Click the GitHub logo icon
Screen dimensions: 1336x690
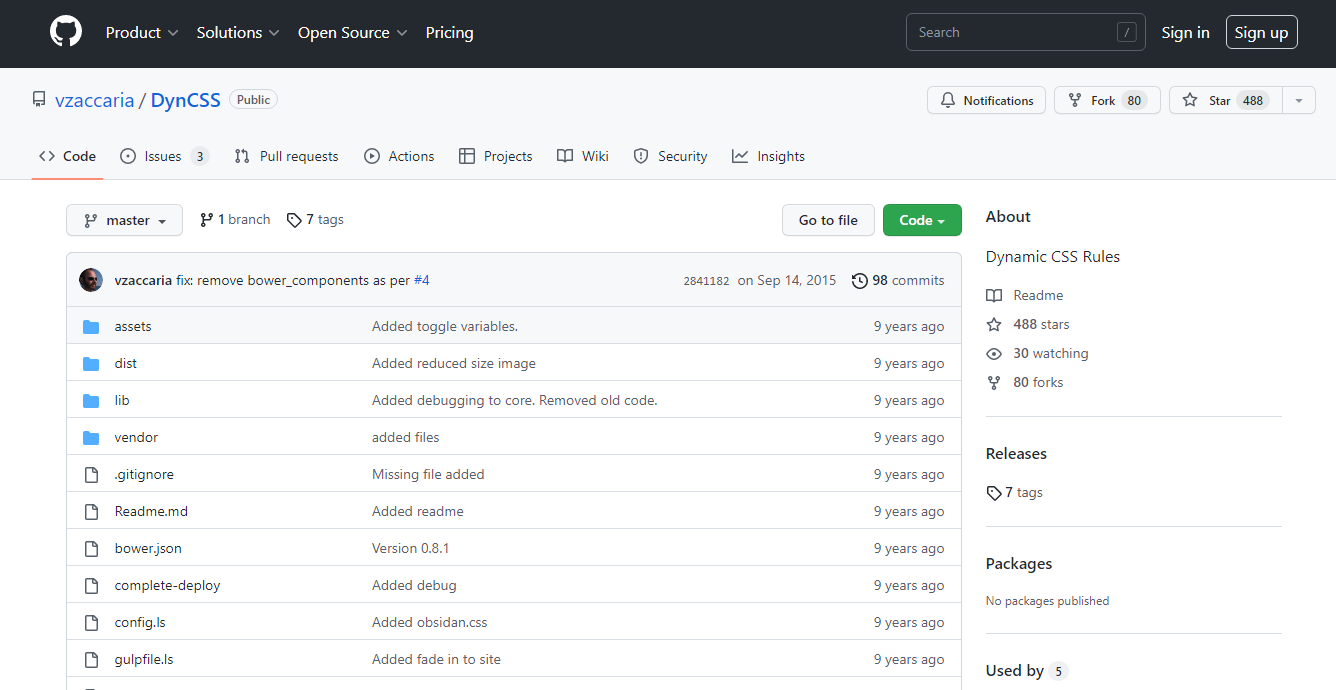pos(65,31)
